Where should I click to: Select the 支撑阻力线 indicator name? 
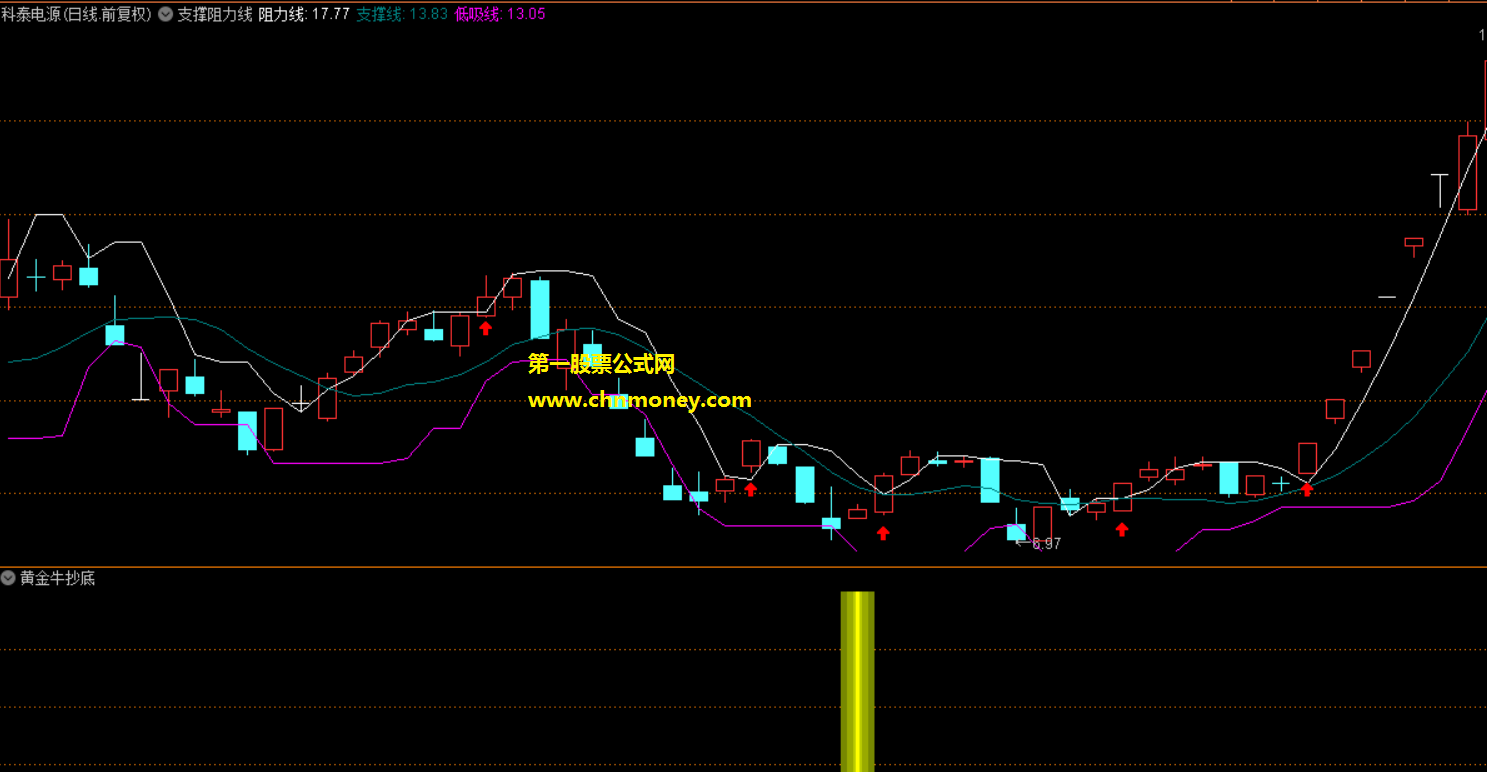pos(215,14)
